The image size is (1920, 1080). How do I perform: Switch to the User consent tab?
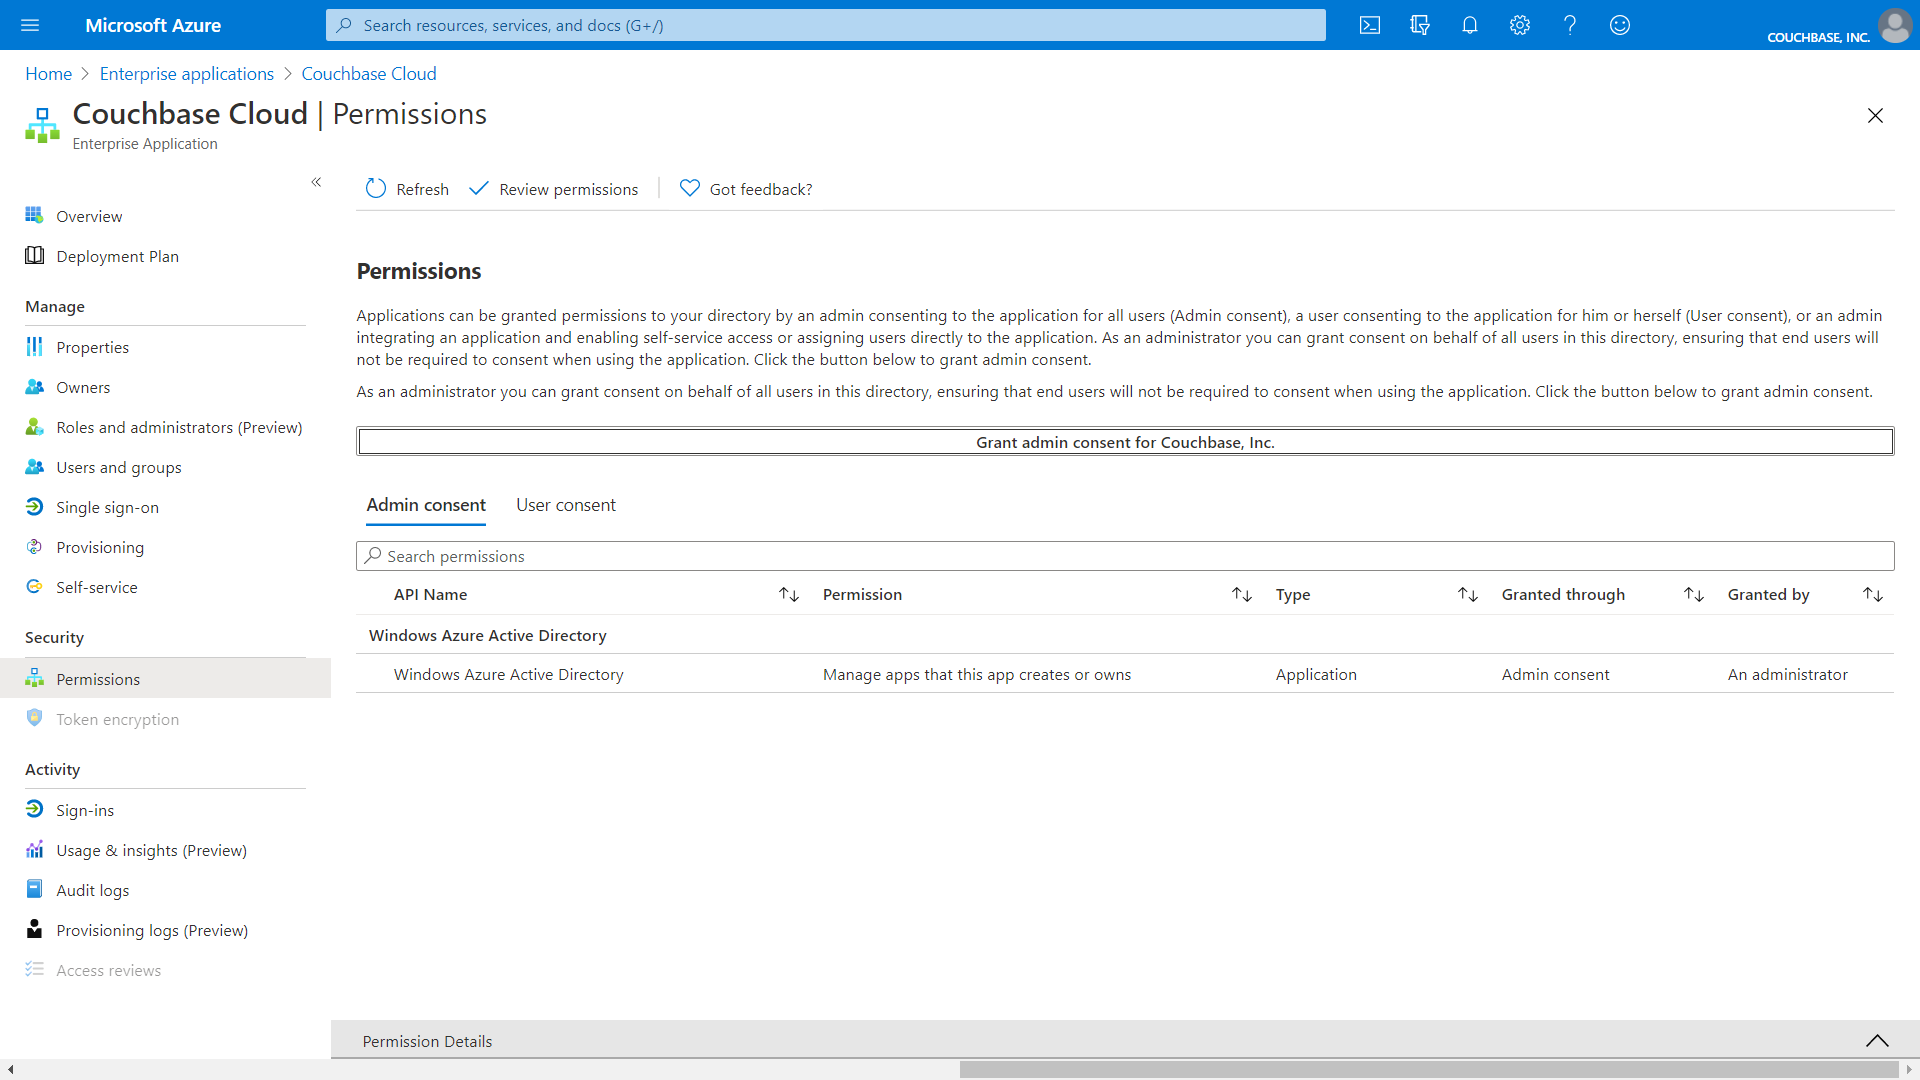[x=566, y=504]
